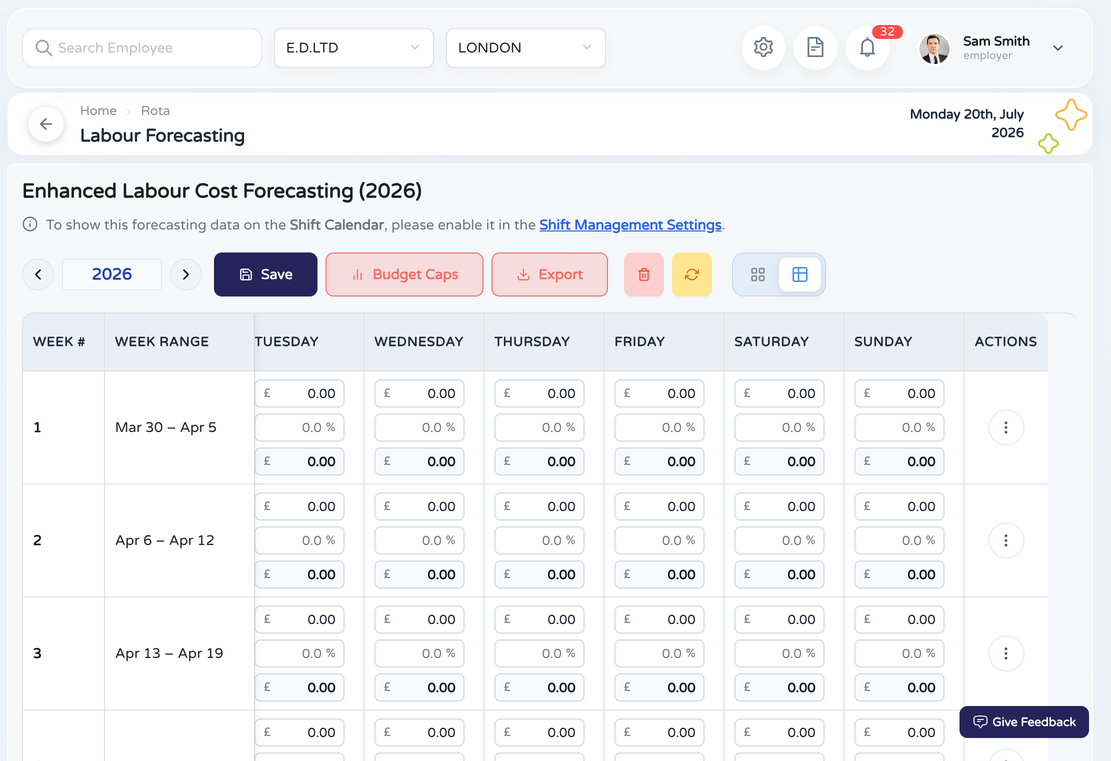
Task: Click week 2 Tuesday bottom £ amount field
Action: pos(300,575)
